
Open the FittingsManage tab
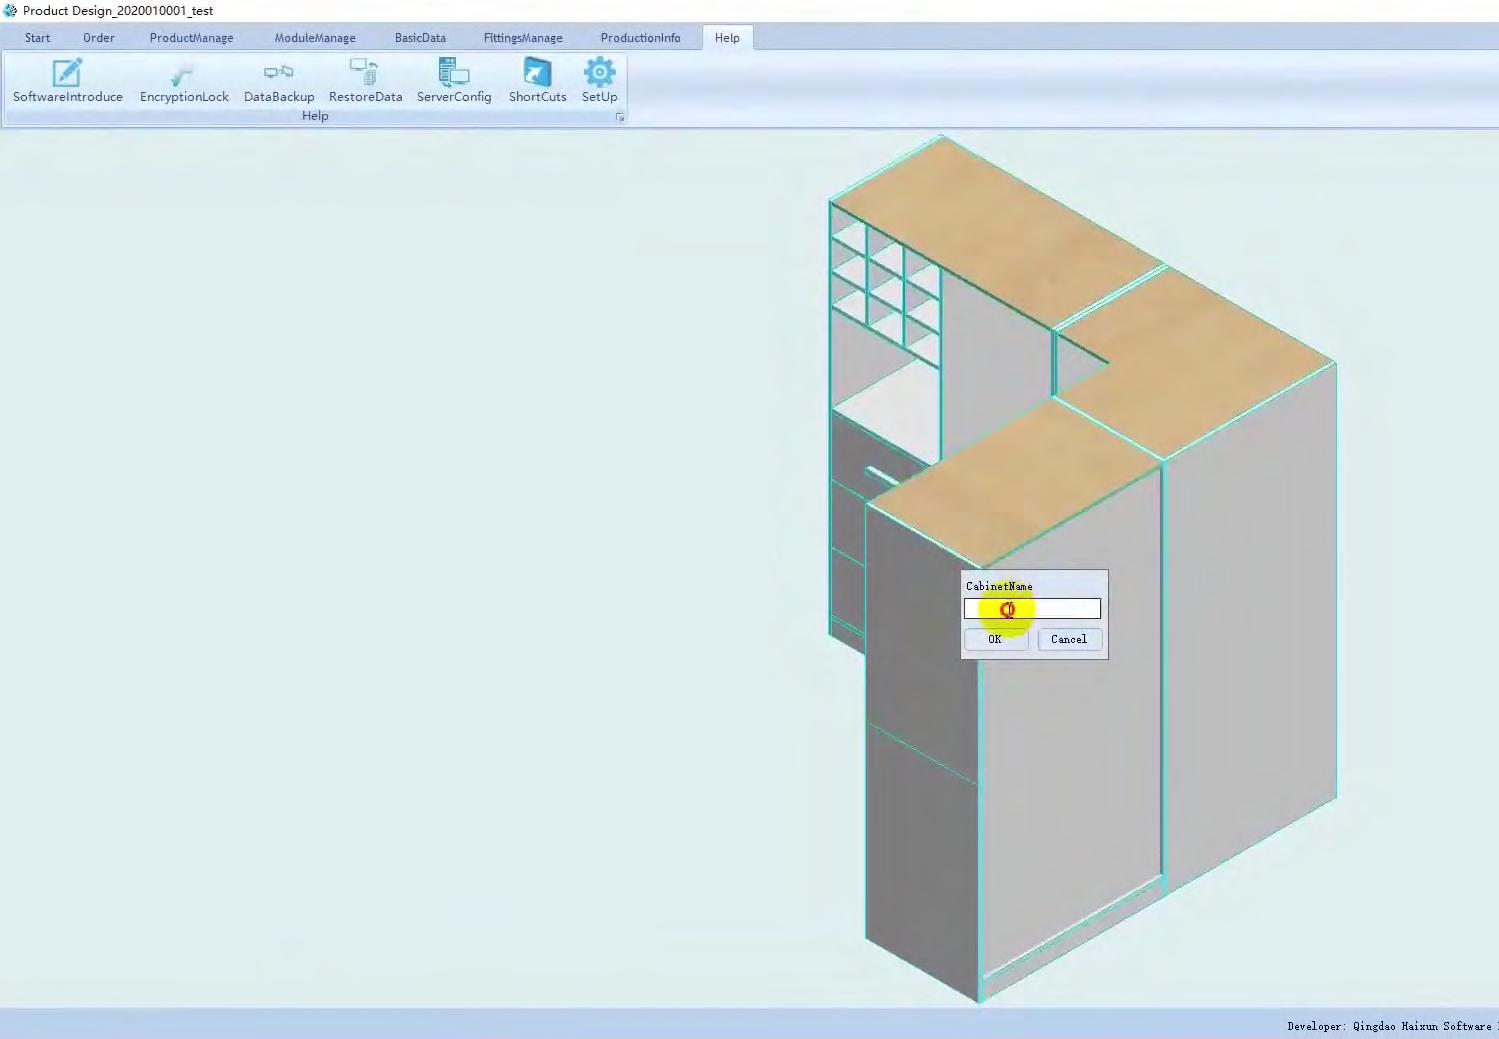click(x=523, y=38)
